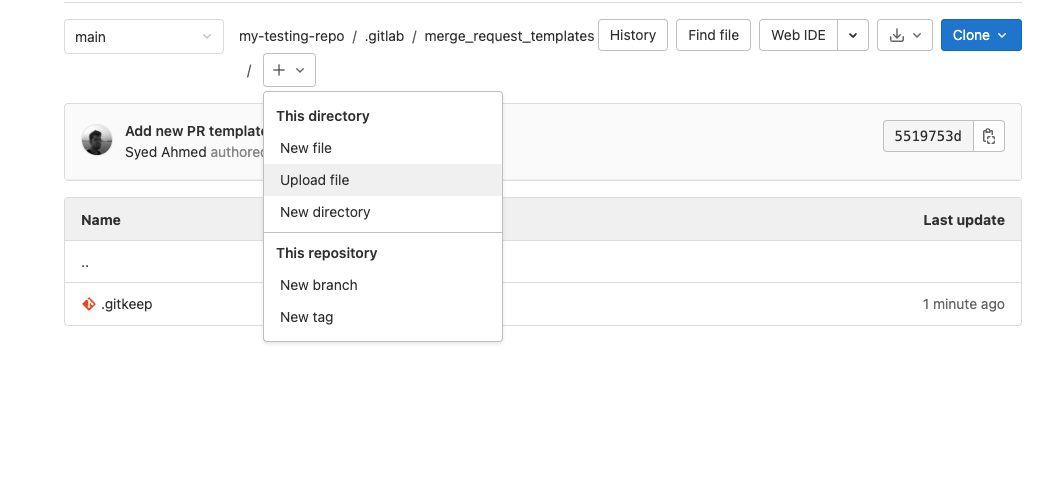Go to my-testing-repo breadcrumb link
Image resolution: width=1057 pixels, height=499 pixels.
tap(291, 36)
